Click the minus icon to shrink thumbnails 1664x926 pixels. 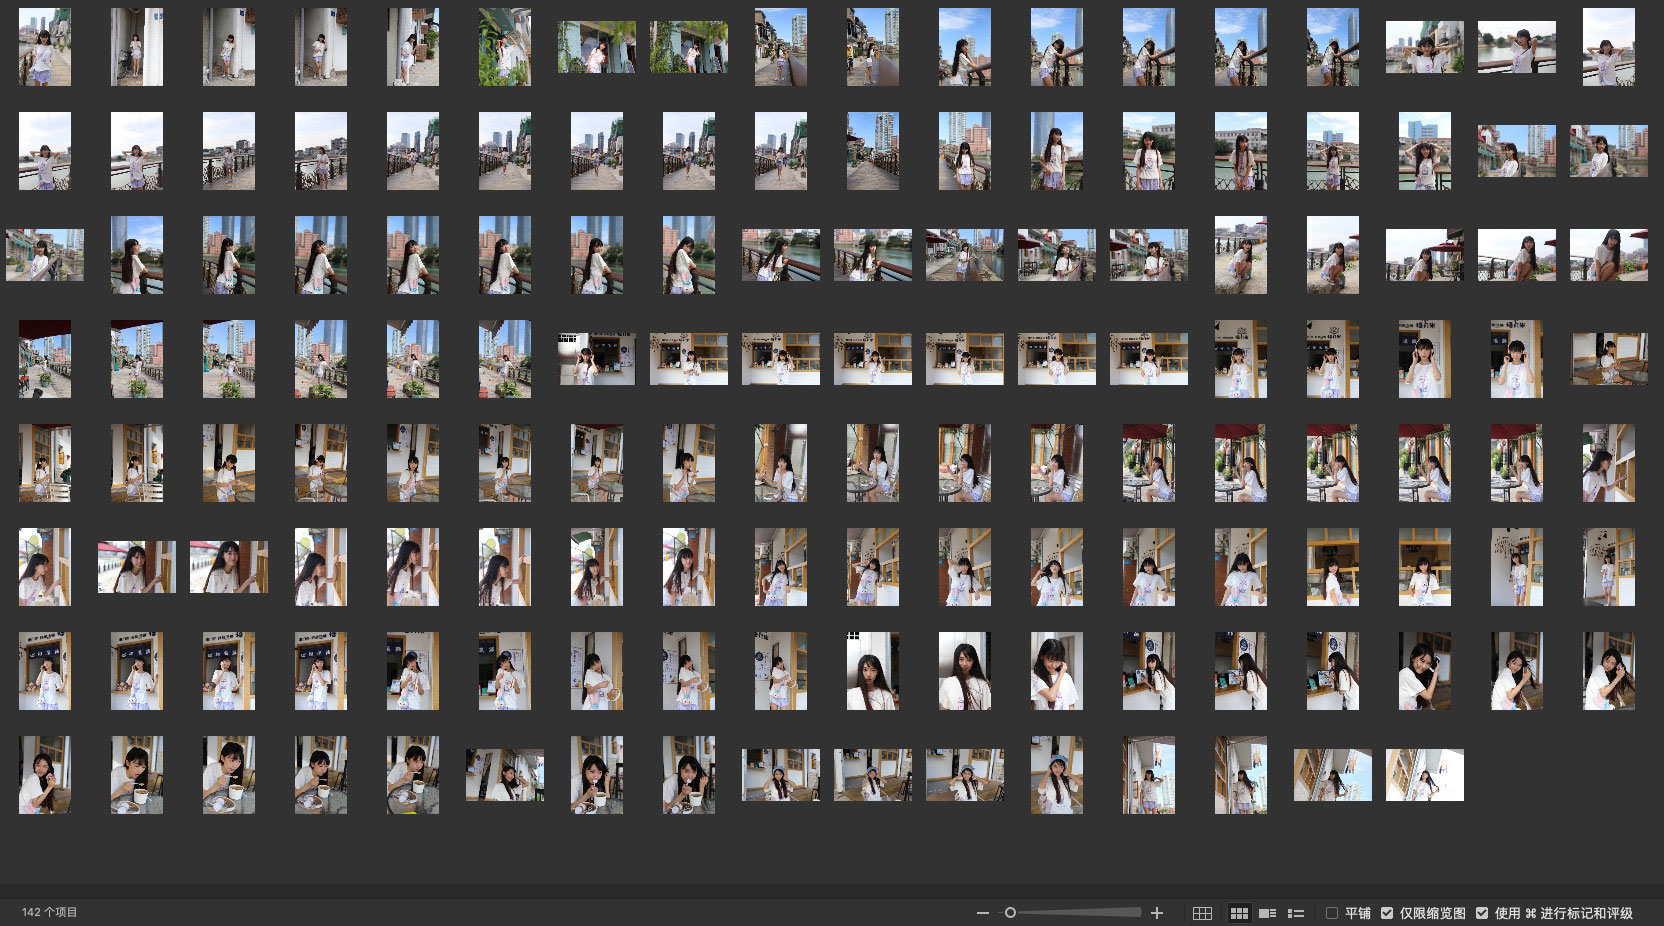pos(982,913)
